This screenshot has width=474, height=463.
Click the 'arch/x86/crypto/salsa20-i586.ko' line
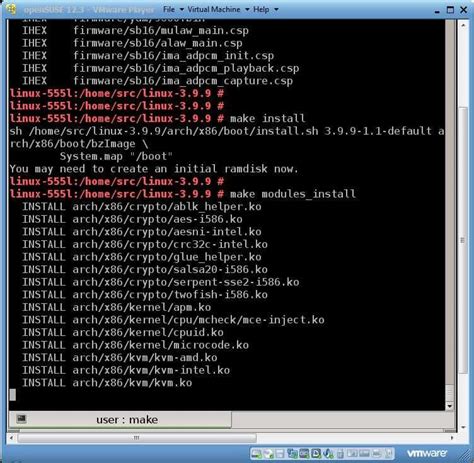pos(170,269)
